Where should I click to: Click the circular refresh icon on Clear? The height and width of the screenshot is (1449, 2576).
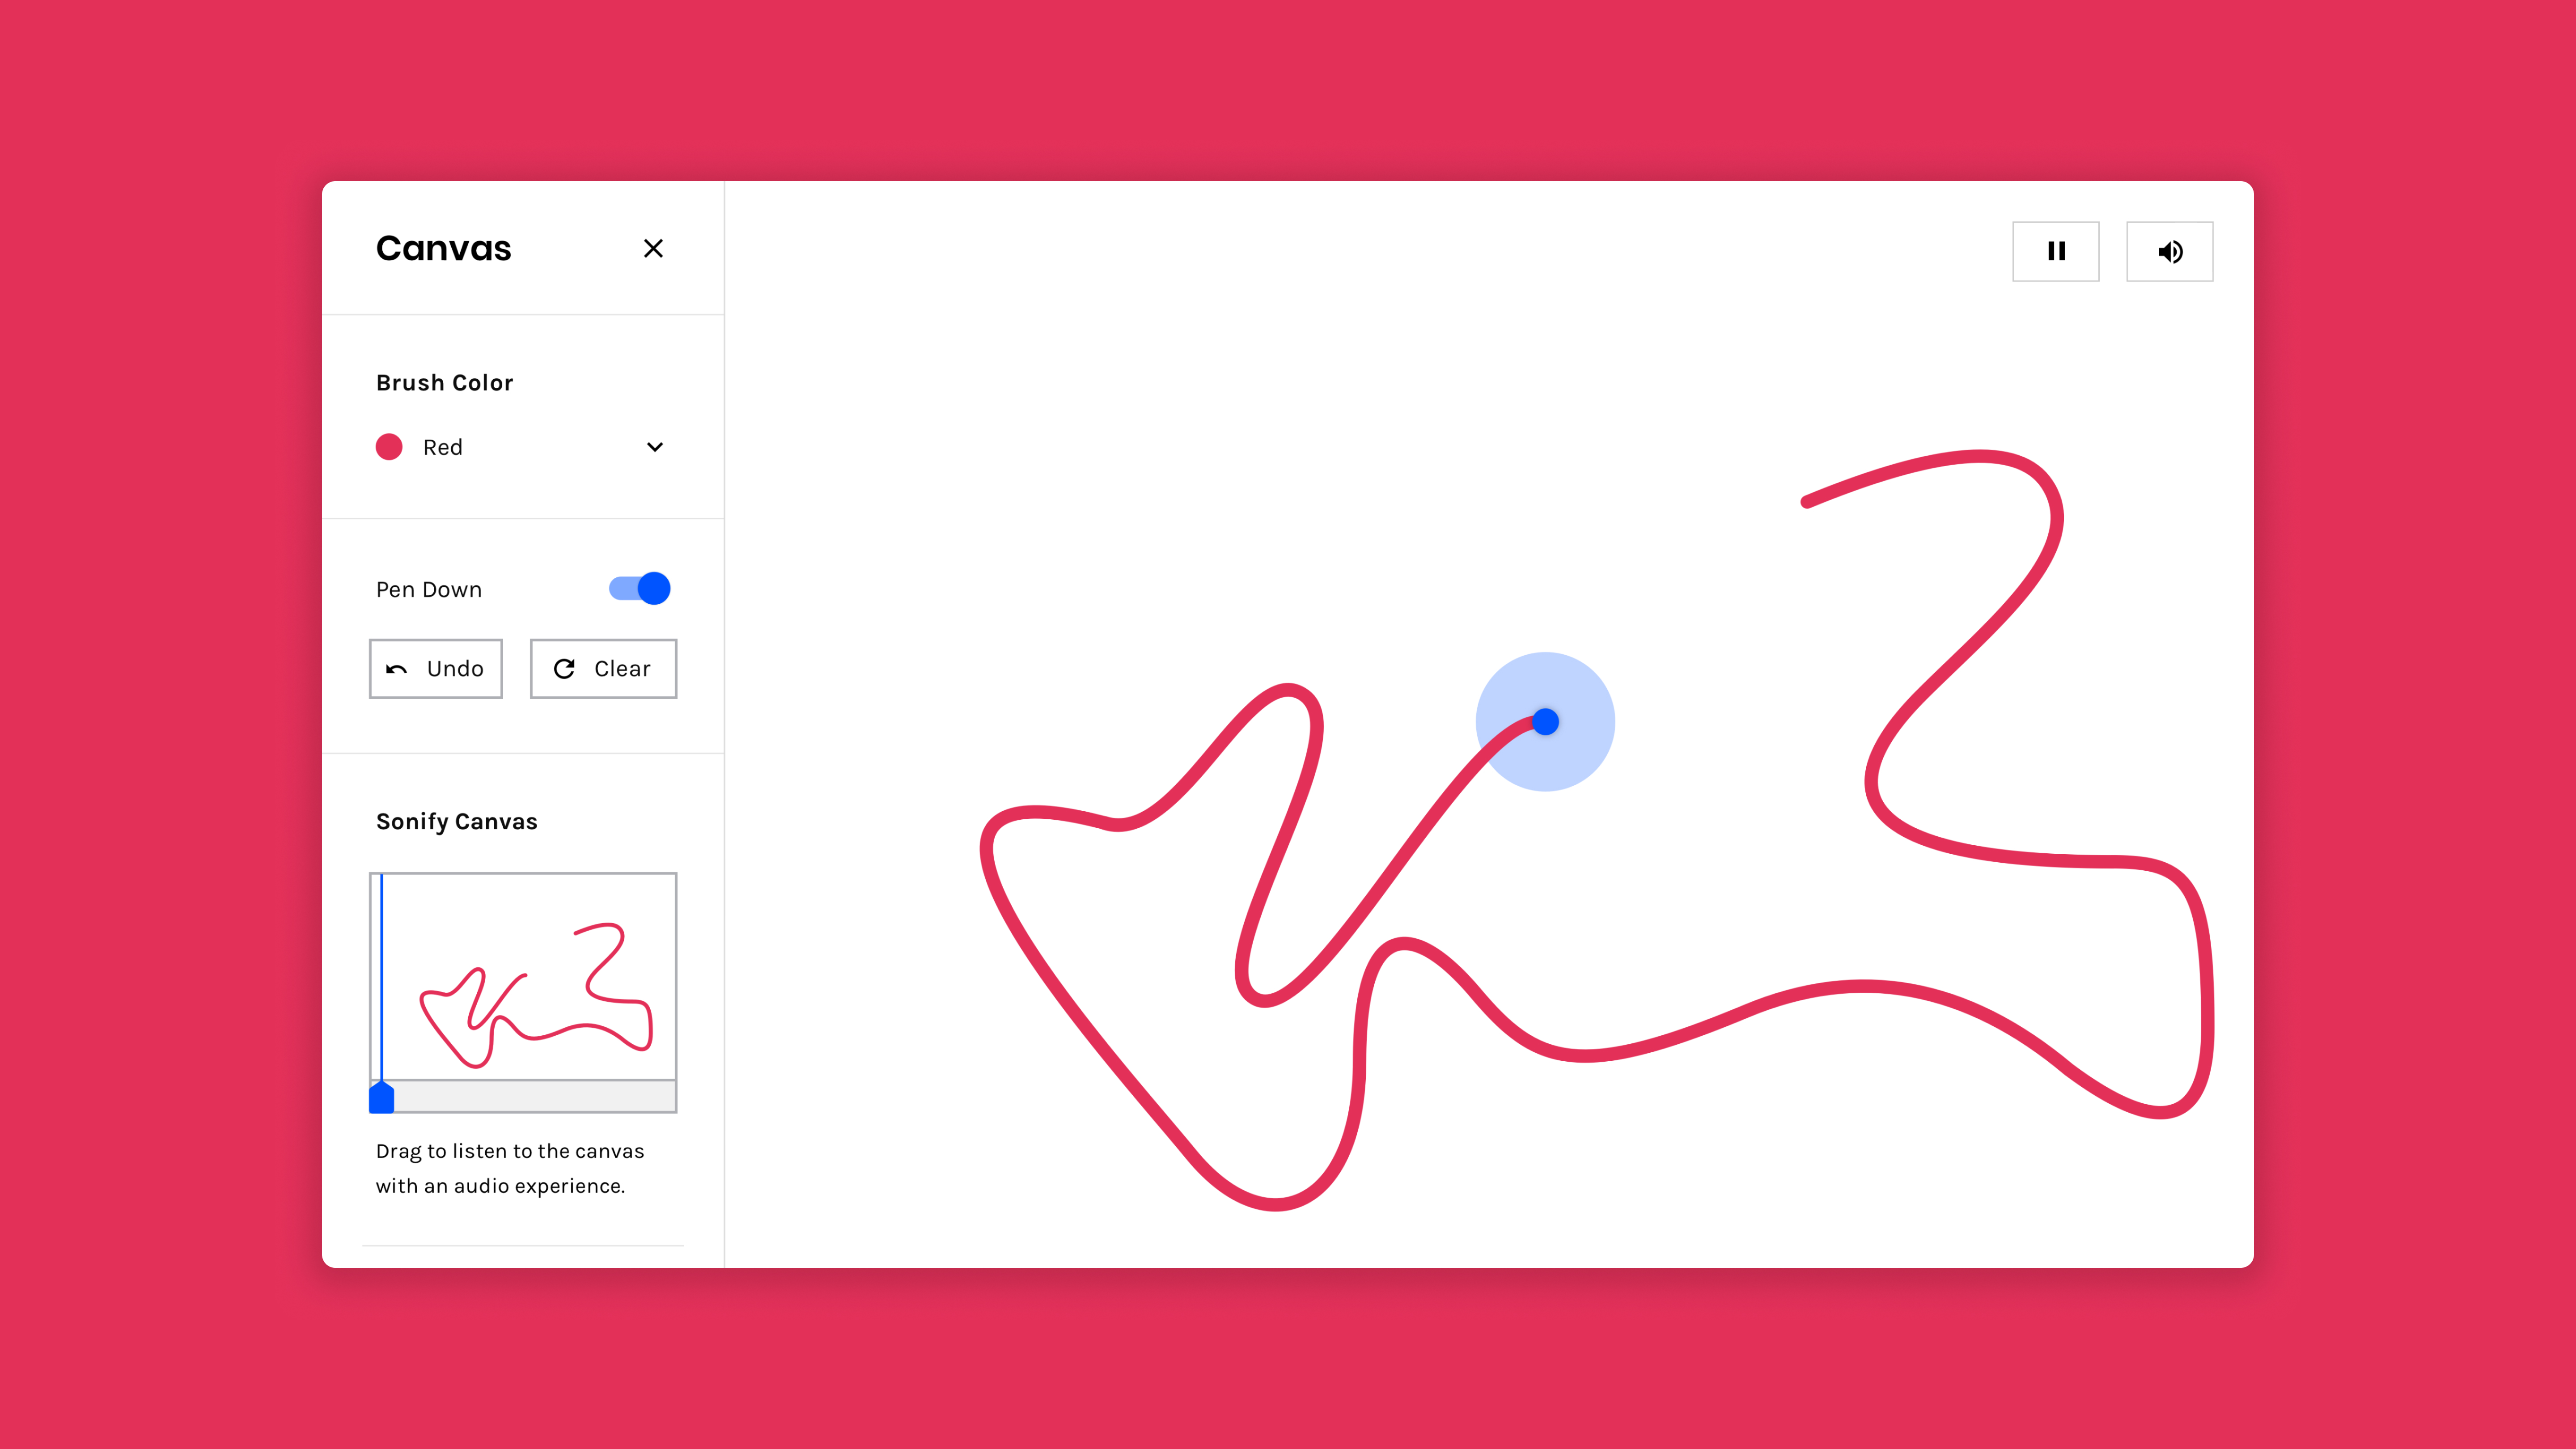pos(564,668)
